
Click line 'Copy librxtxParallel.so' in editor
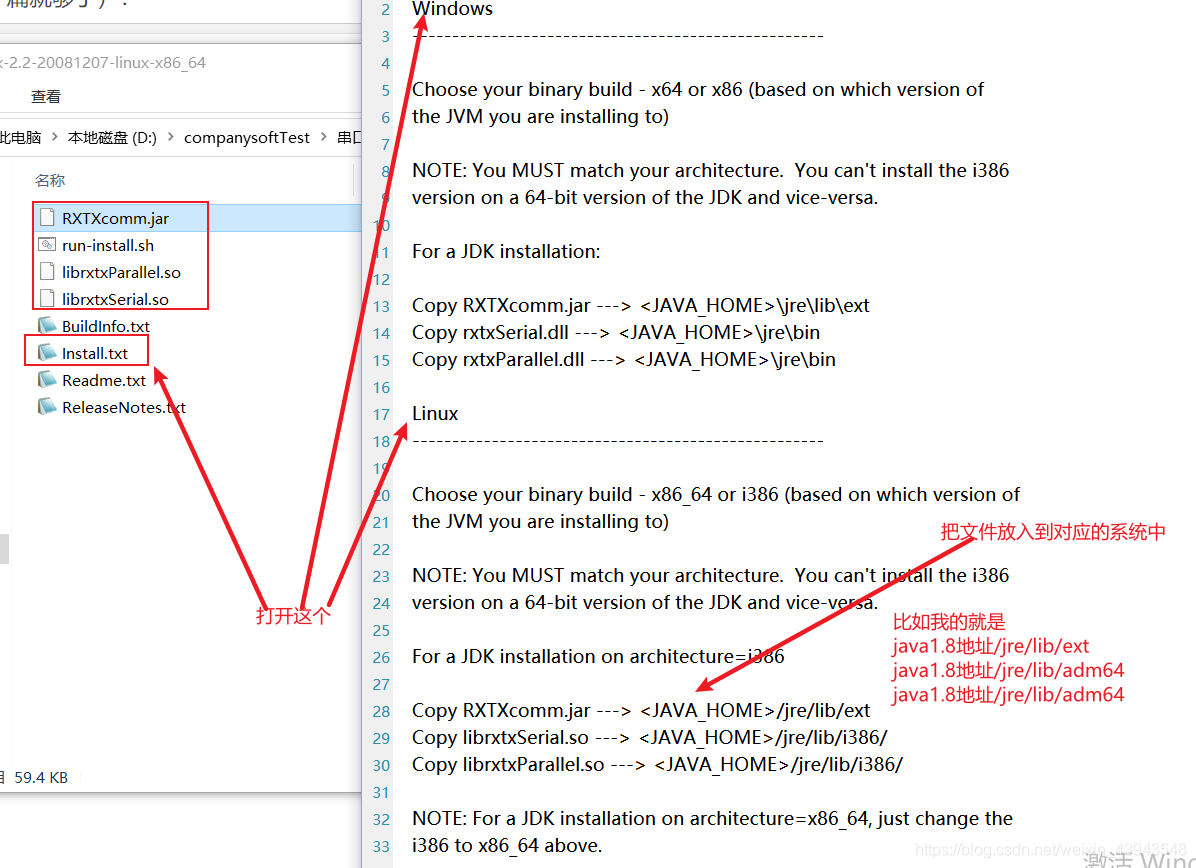coord(657,764)
